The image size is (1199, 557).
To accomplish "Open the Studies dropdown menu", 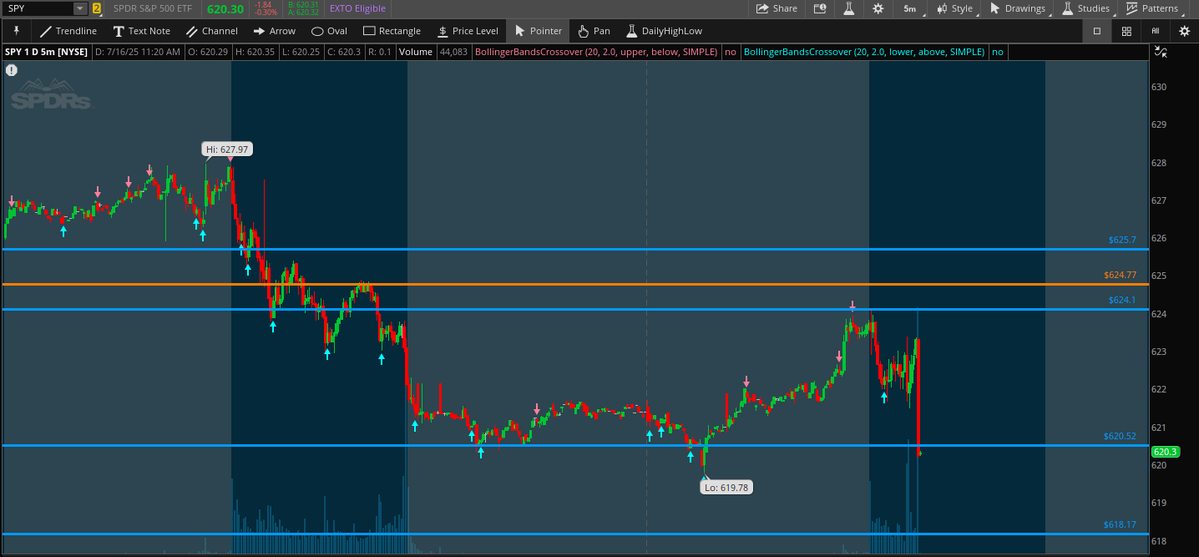I will pos(1088,8).
